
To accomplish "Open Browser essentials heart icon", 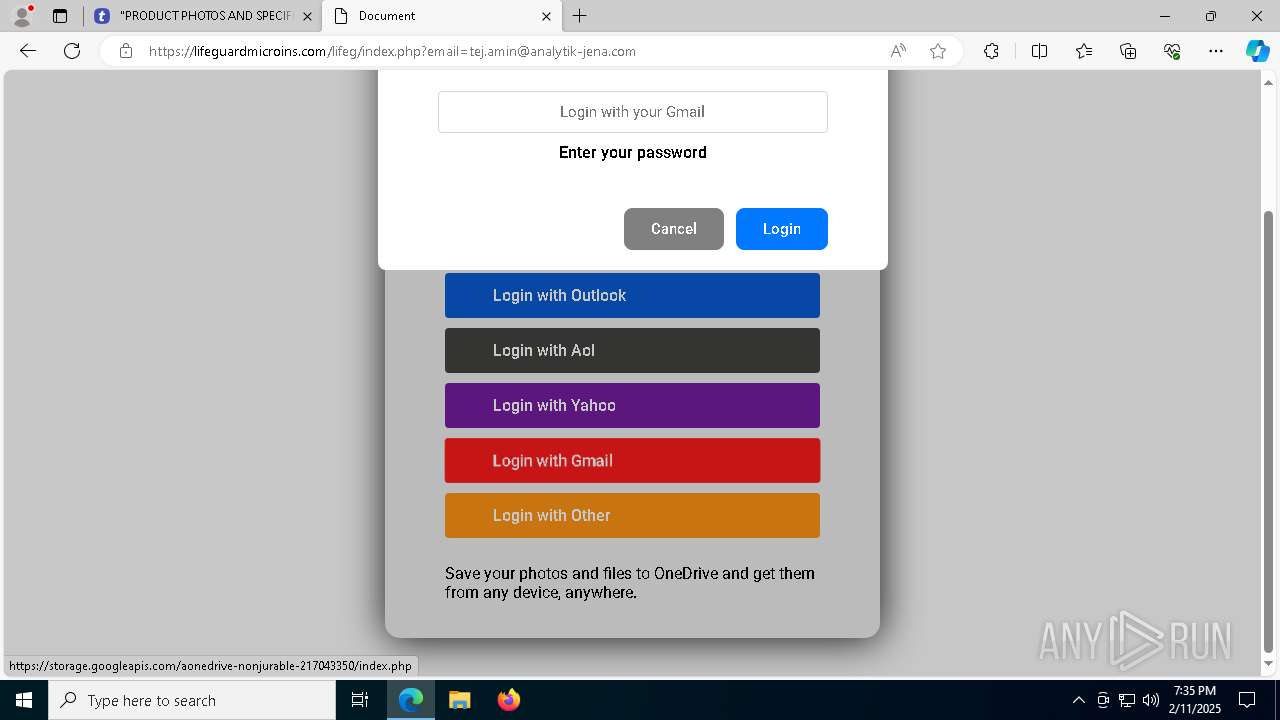I will (x=1172, y=51).
